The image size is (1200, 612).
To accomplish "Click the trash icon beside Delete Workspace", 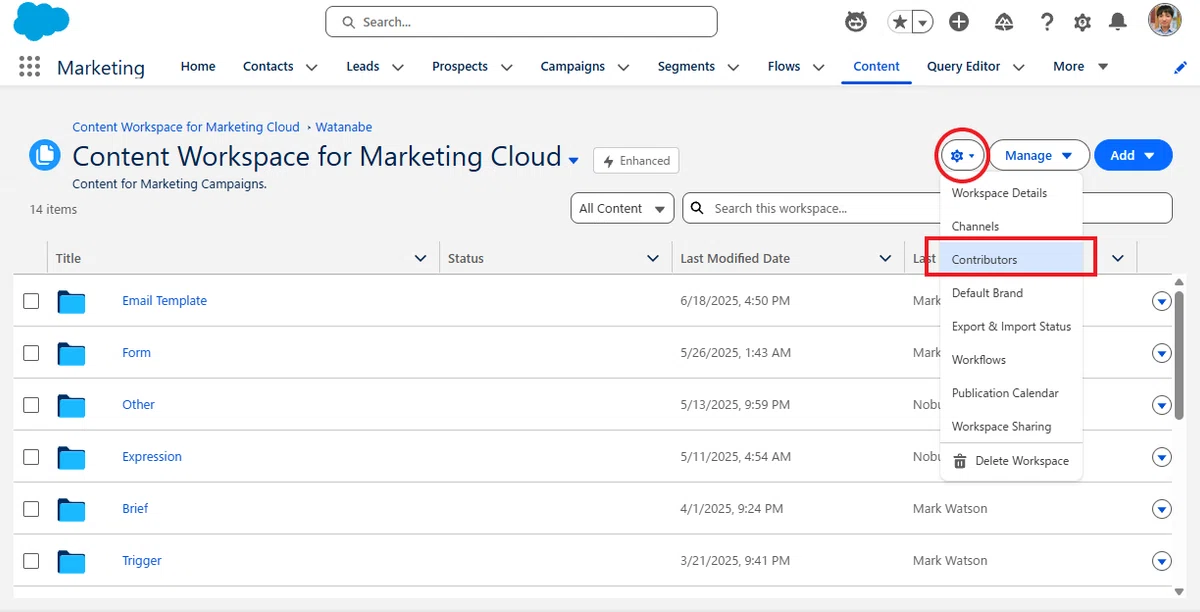I will coord(960,461).
